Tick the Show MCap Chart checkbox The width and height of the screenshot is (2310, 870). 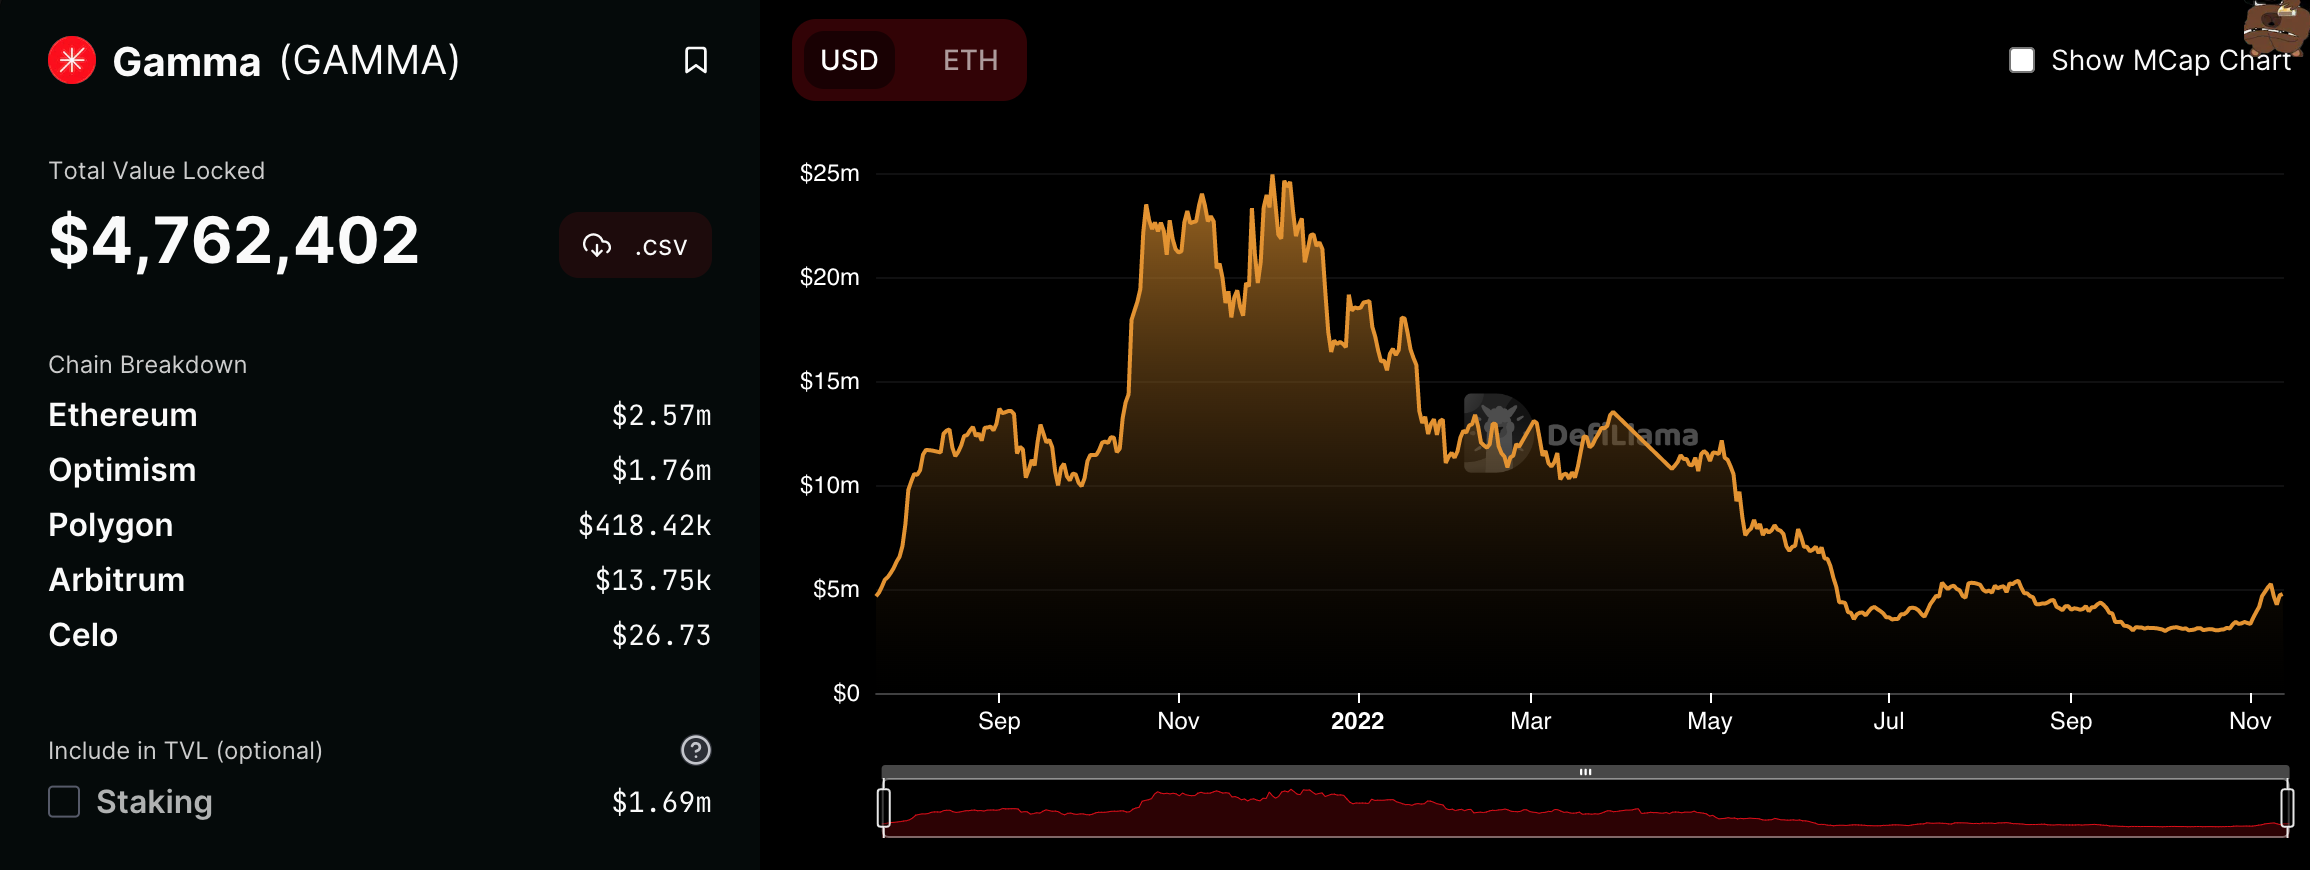[2022, 60]
